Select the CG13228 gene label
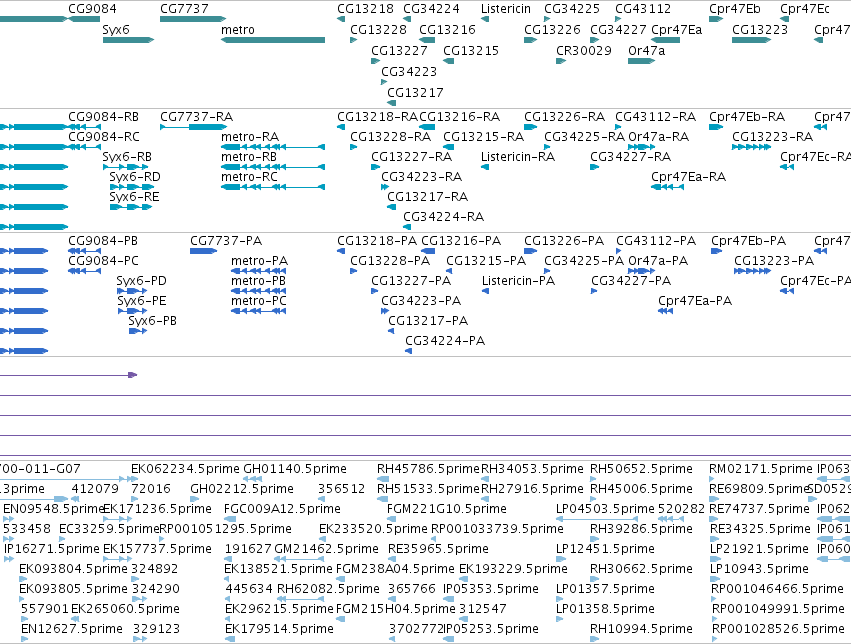Viewport: 851px width, 644px height. [378, 30]
